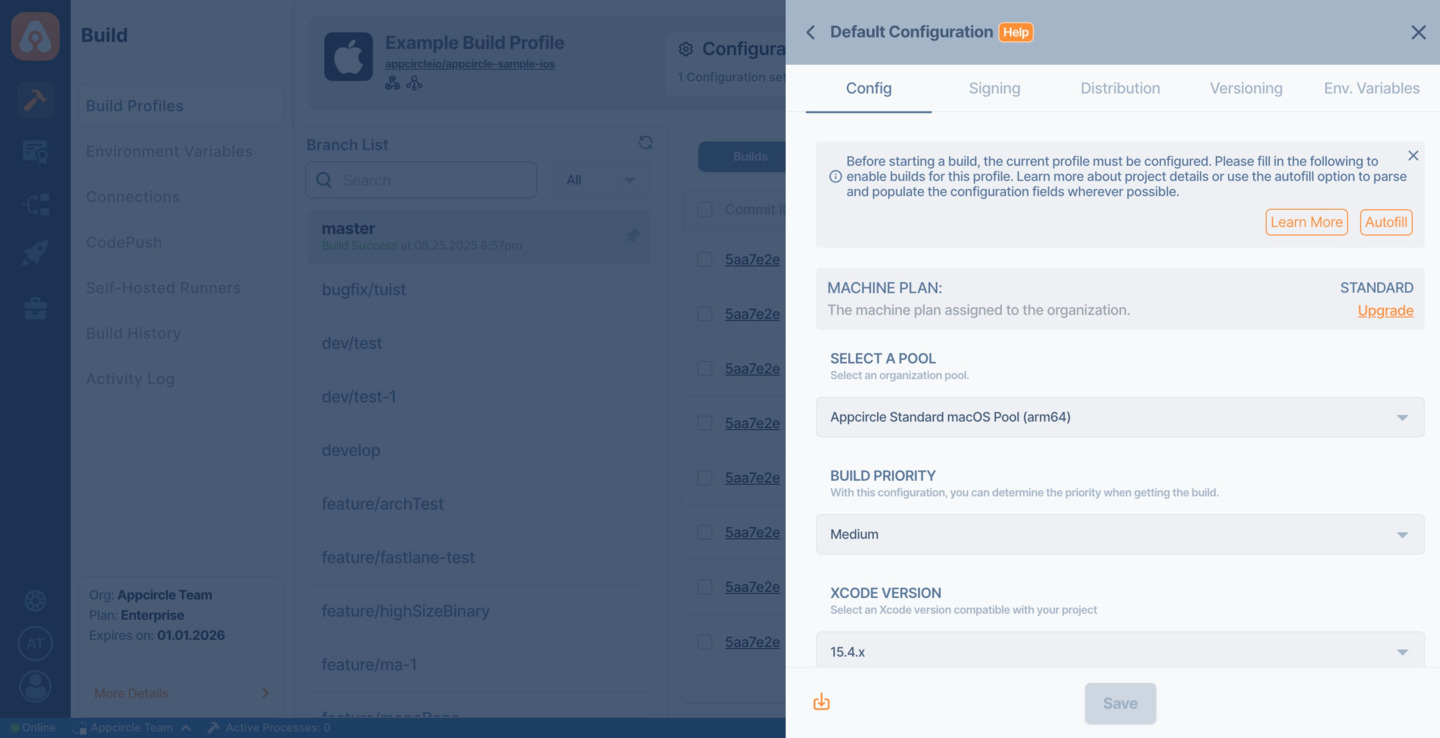Viewport: 1440px width, 738px height.
Task: Check the first commit 5aa7e2e checkbox
Action: (x=705, y=259)
